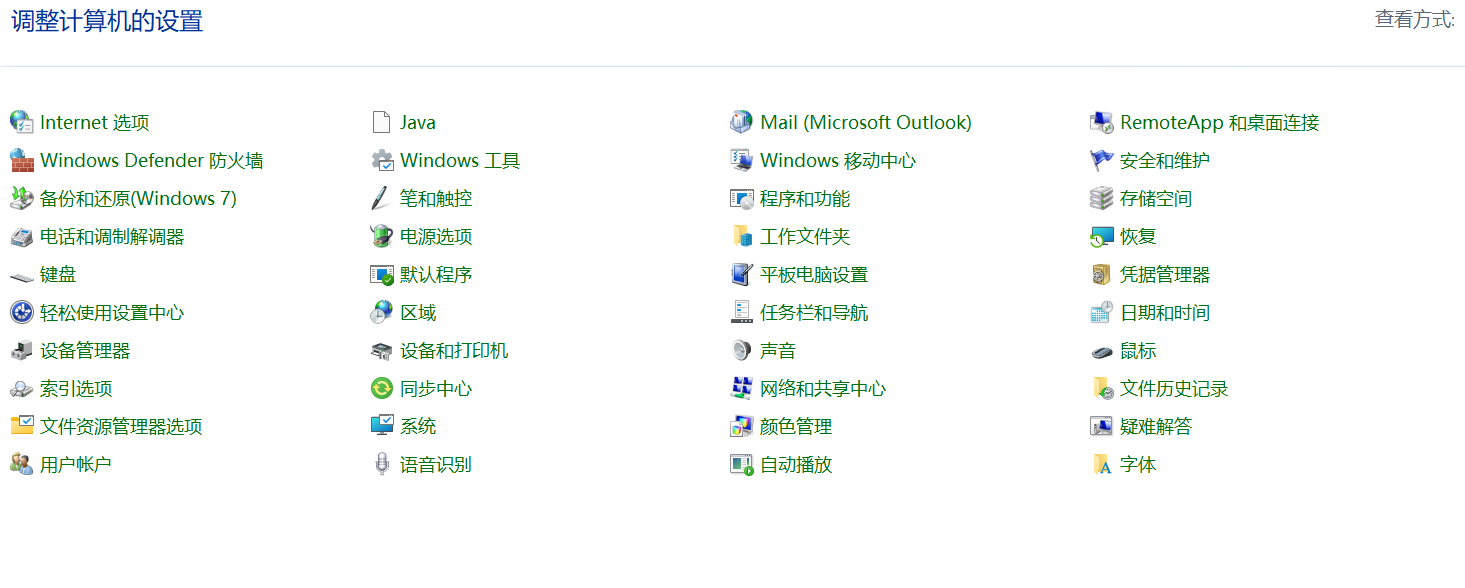Open the 电源选项 link
Image resolution: width=1465 pixels, height=588 pixels.
436,236
